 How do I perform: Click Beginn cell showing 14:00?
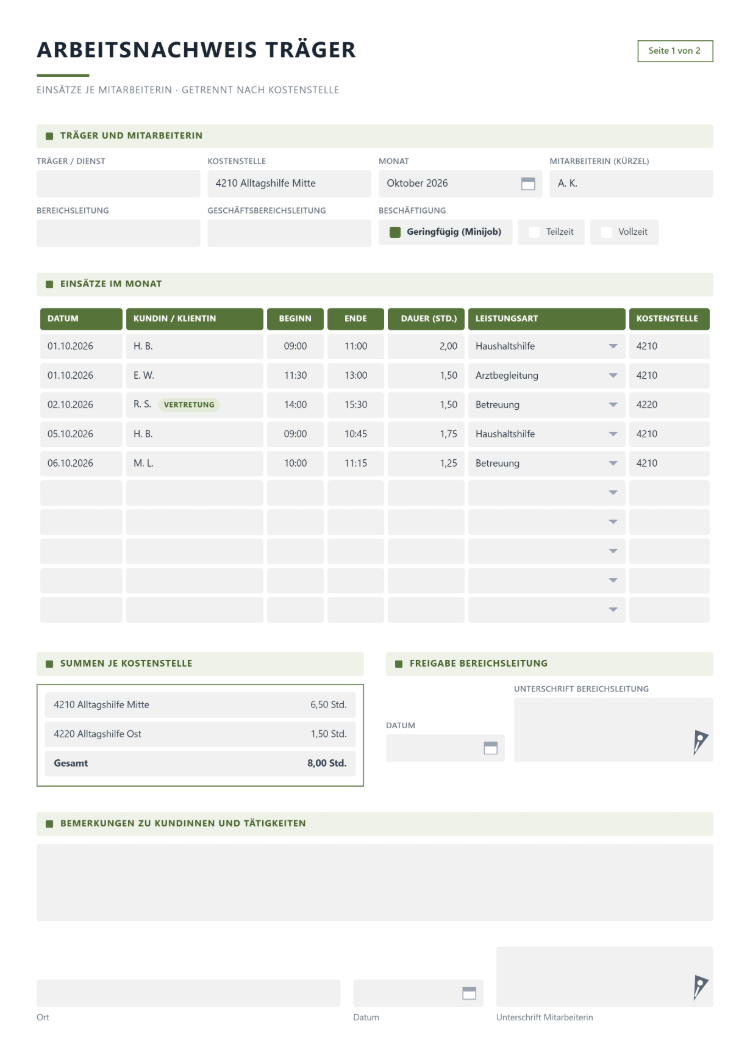[296, 405]
